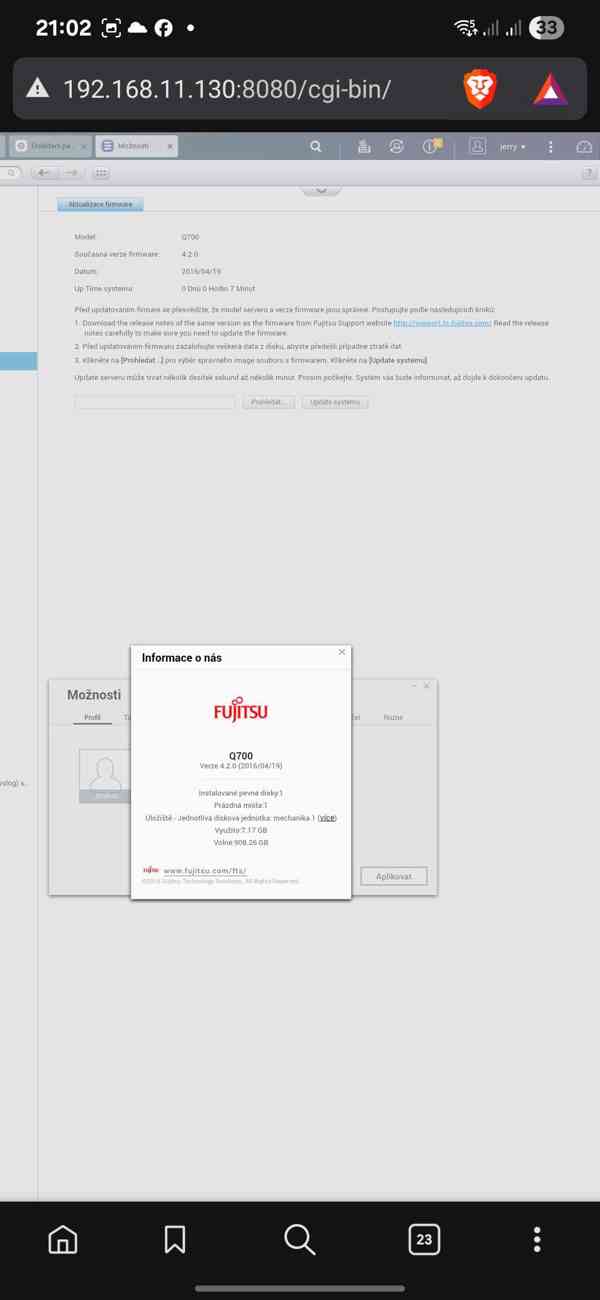The width and height of the screenshot is (600, 1300).
Task: Open the control panel grid view button
Action: 101,173
